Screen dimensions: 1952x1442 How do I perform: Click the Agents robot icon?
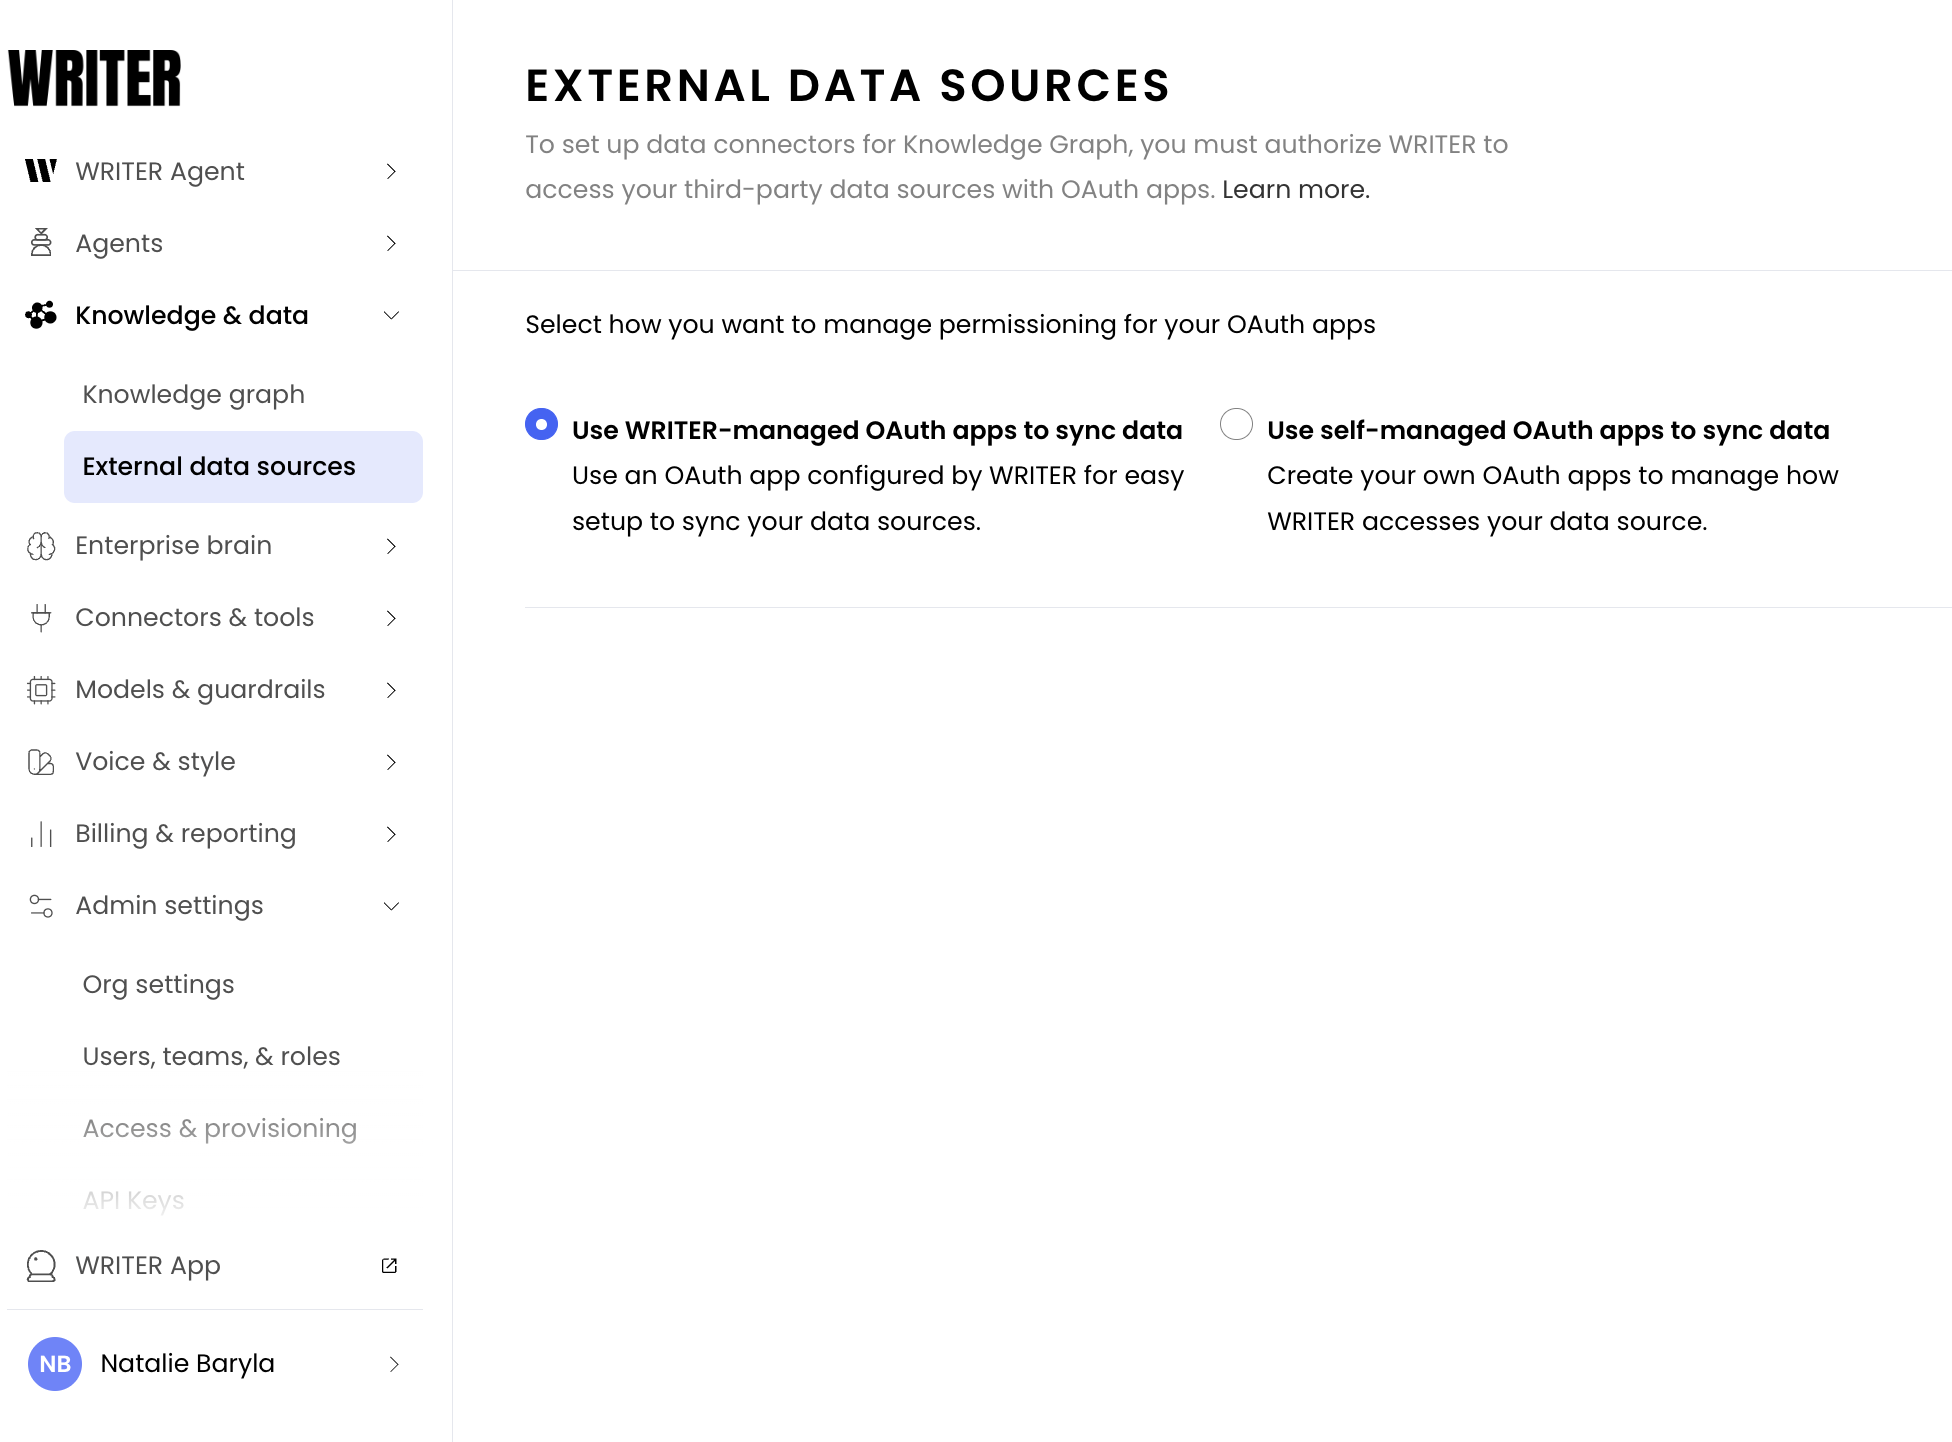tap(41, 243)
